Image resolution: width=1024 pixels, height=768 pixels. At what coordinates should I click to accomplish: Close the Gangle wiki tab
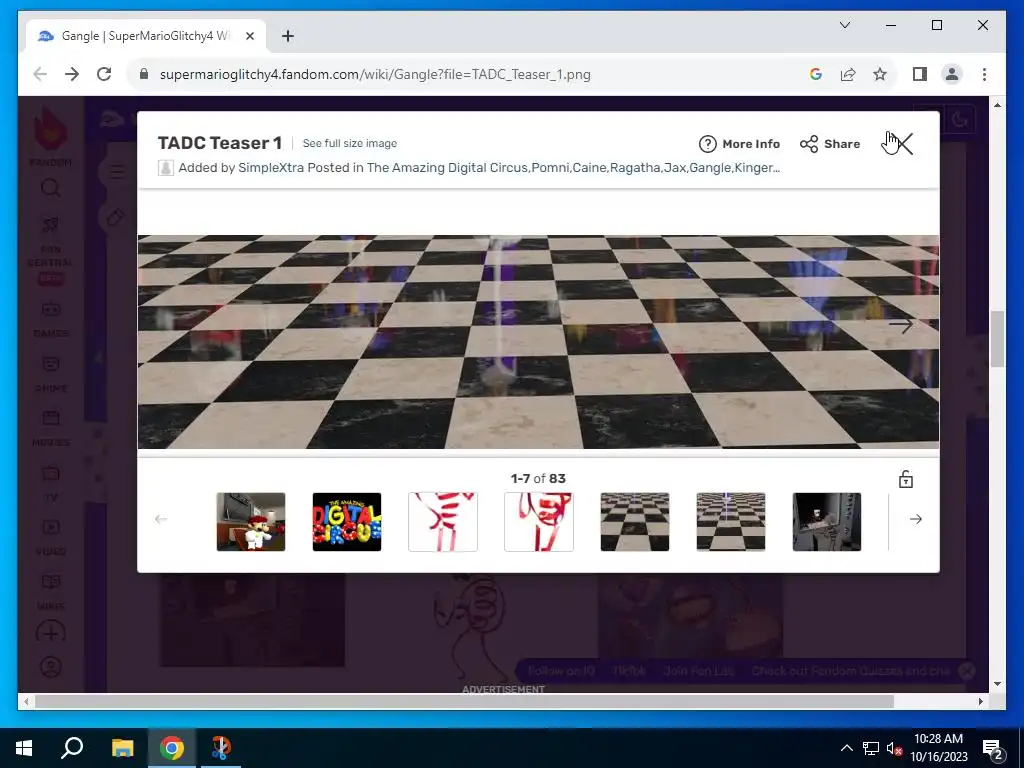pyautogui.click(x=249, y=36)
